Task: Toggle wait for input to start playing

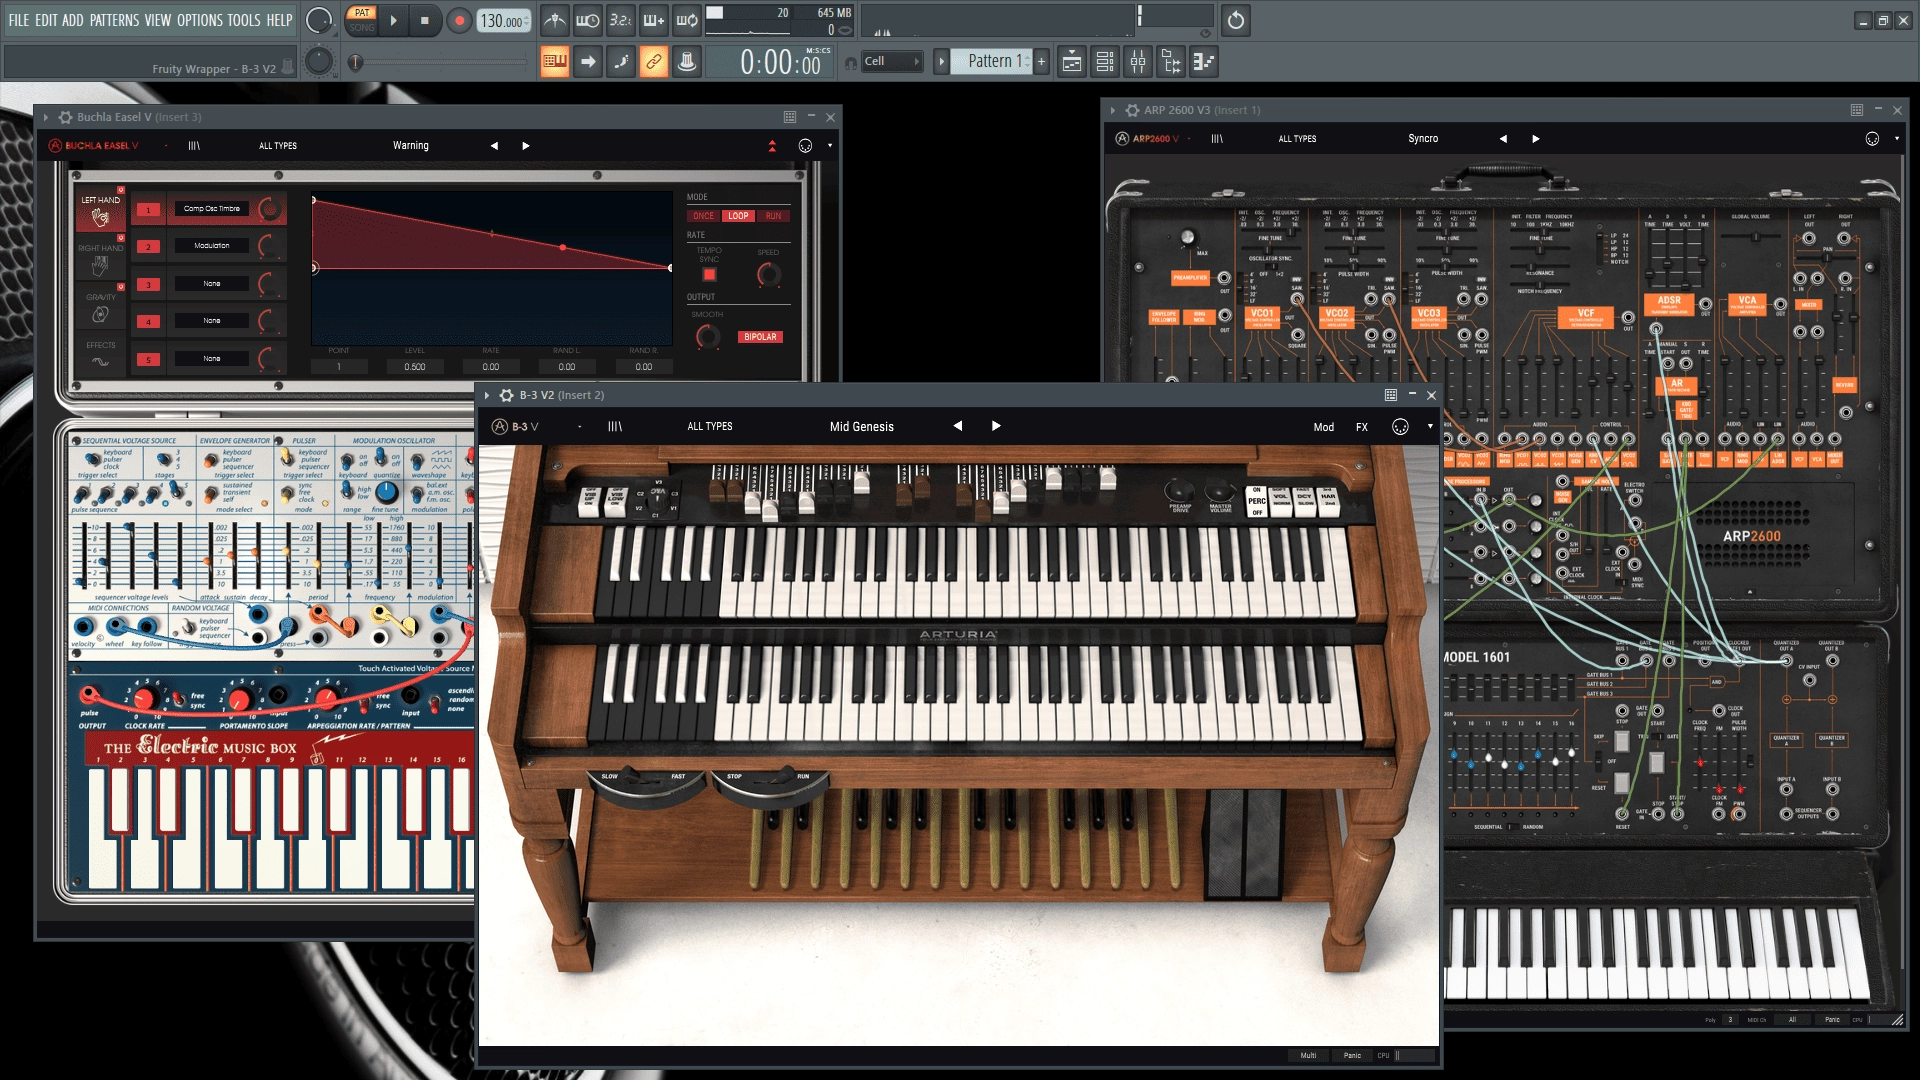Action: [588, 20]
